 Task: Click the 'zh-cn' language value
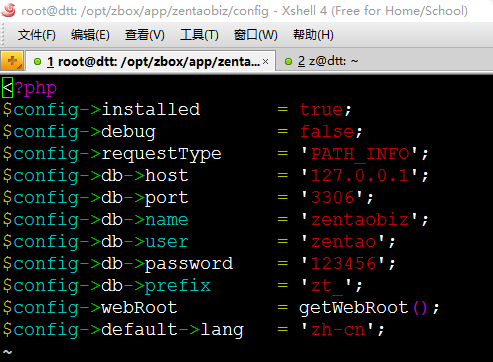point(338,330)
